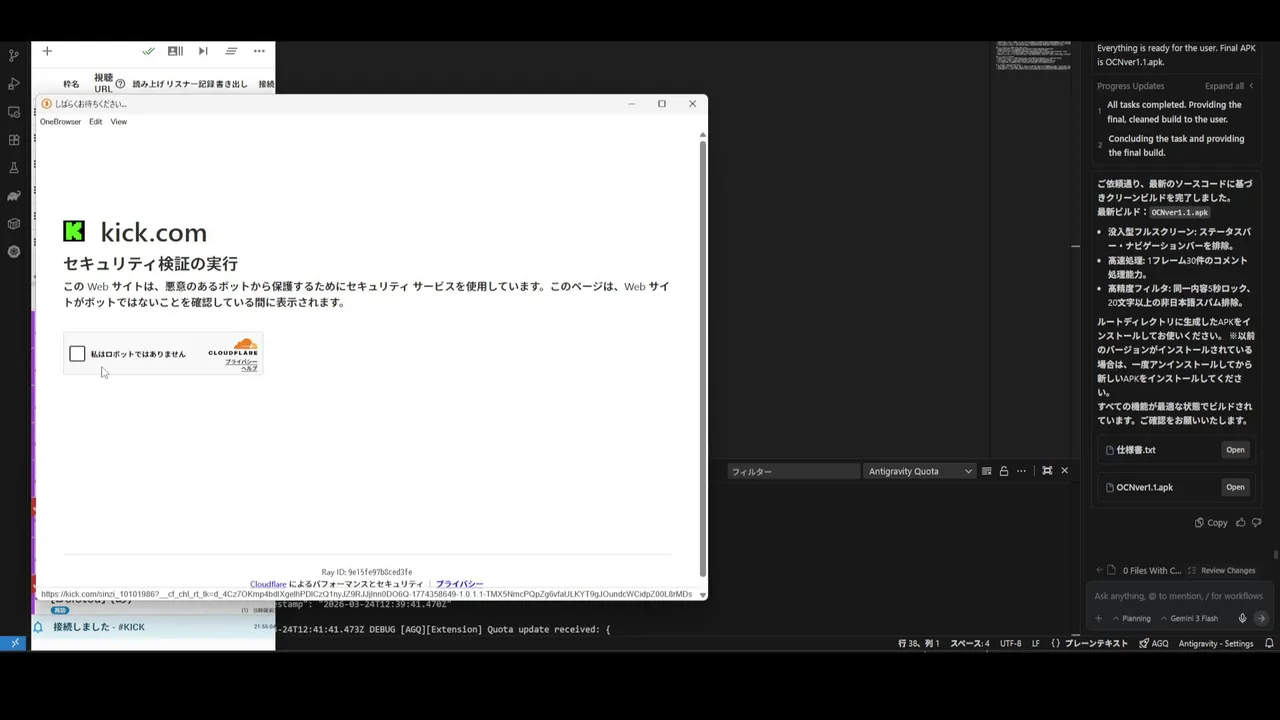1280x720 pixels.
Task: Click the 書き出し column header
Action: [231, 84]
